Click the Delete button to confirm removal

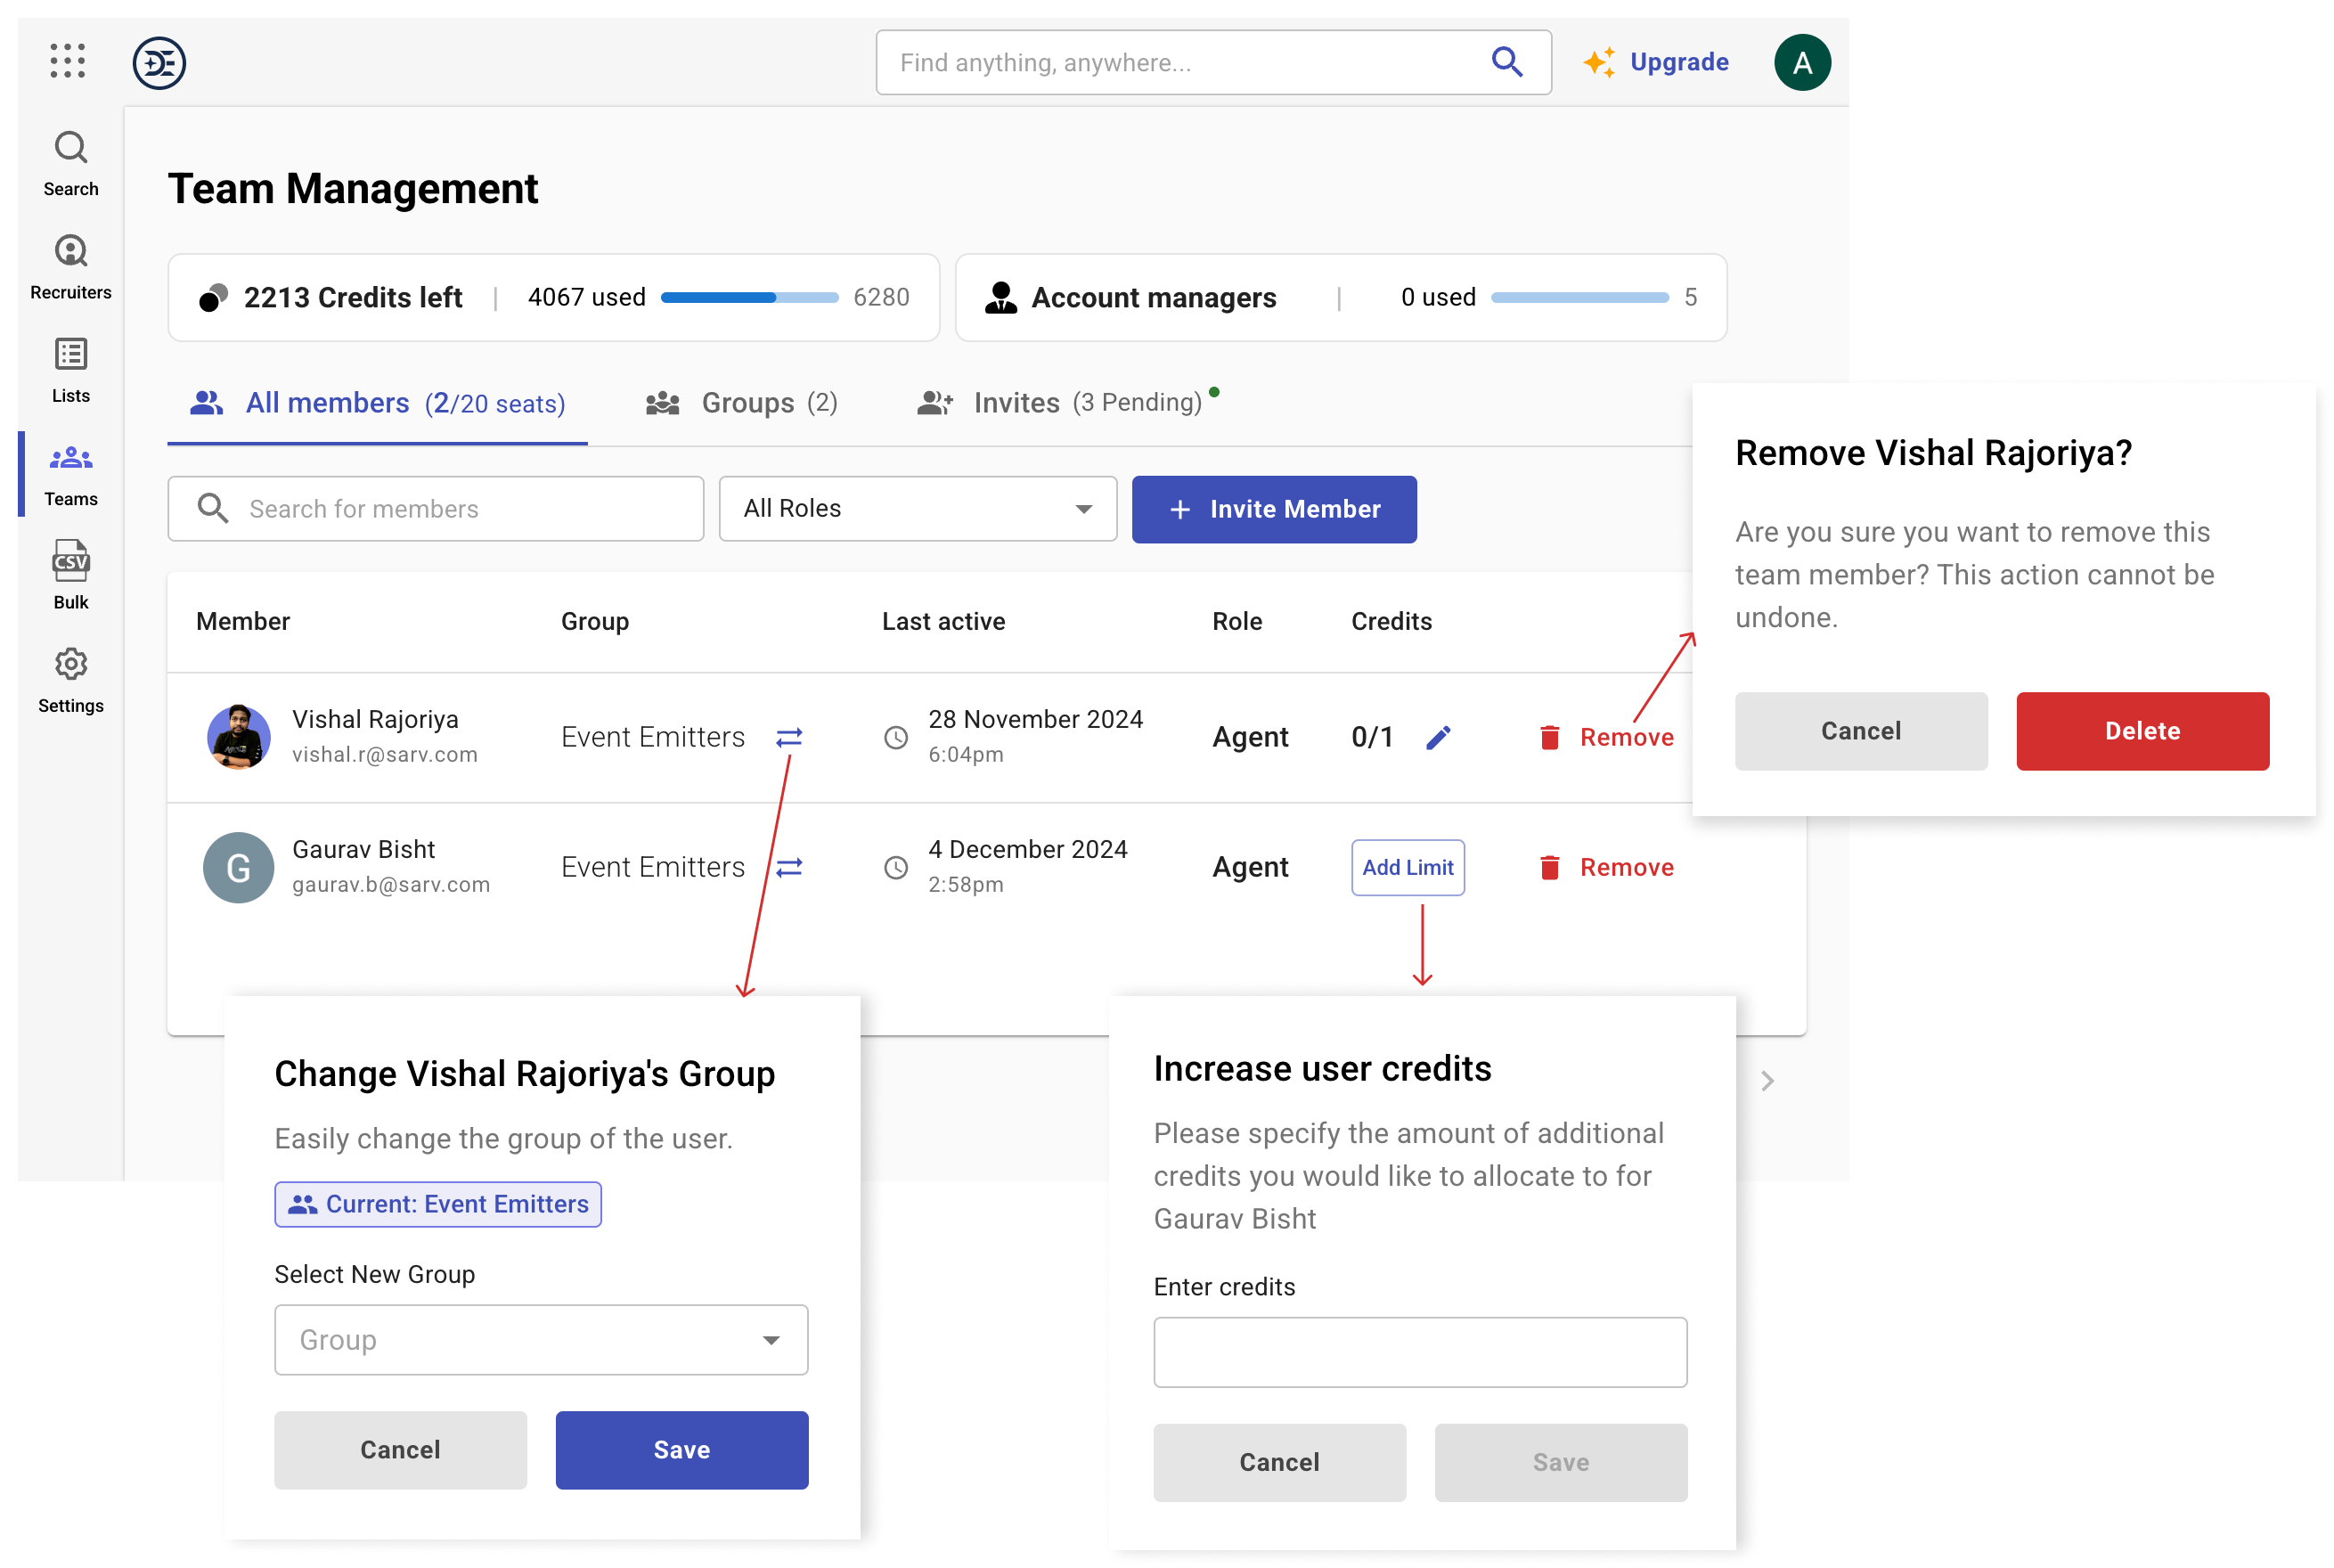pyautogui.click(x=2142, y=730)
